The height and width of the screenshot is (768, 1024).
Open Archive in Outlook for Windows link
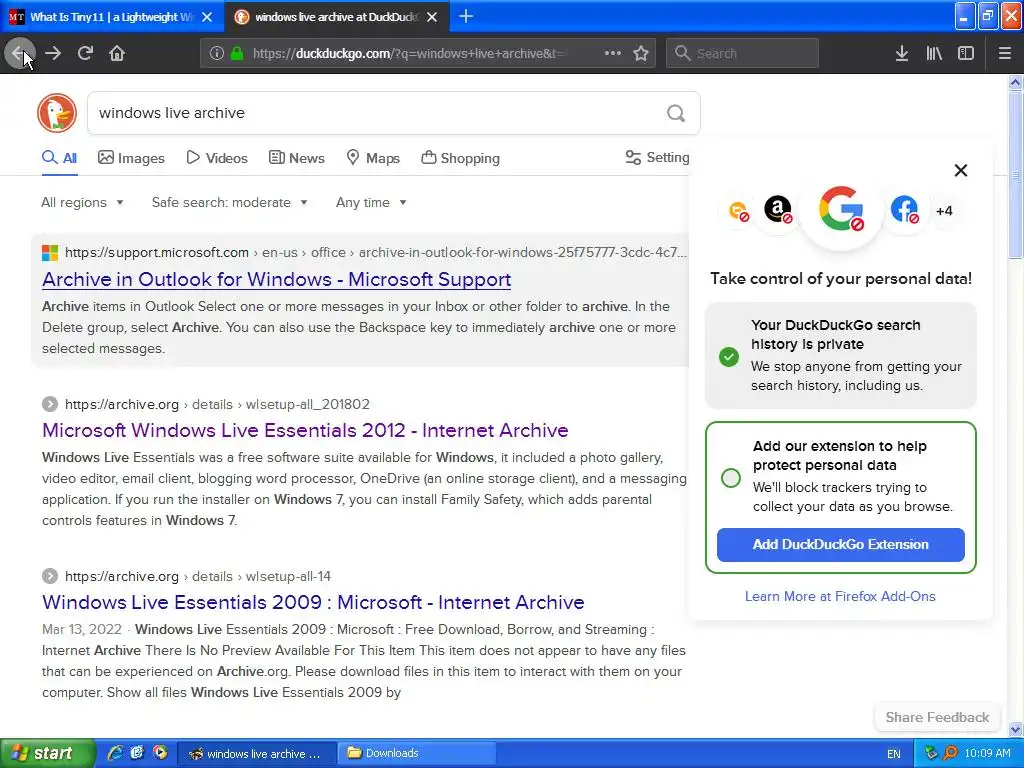[x=276, y=280]
